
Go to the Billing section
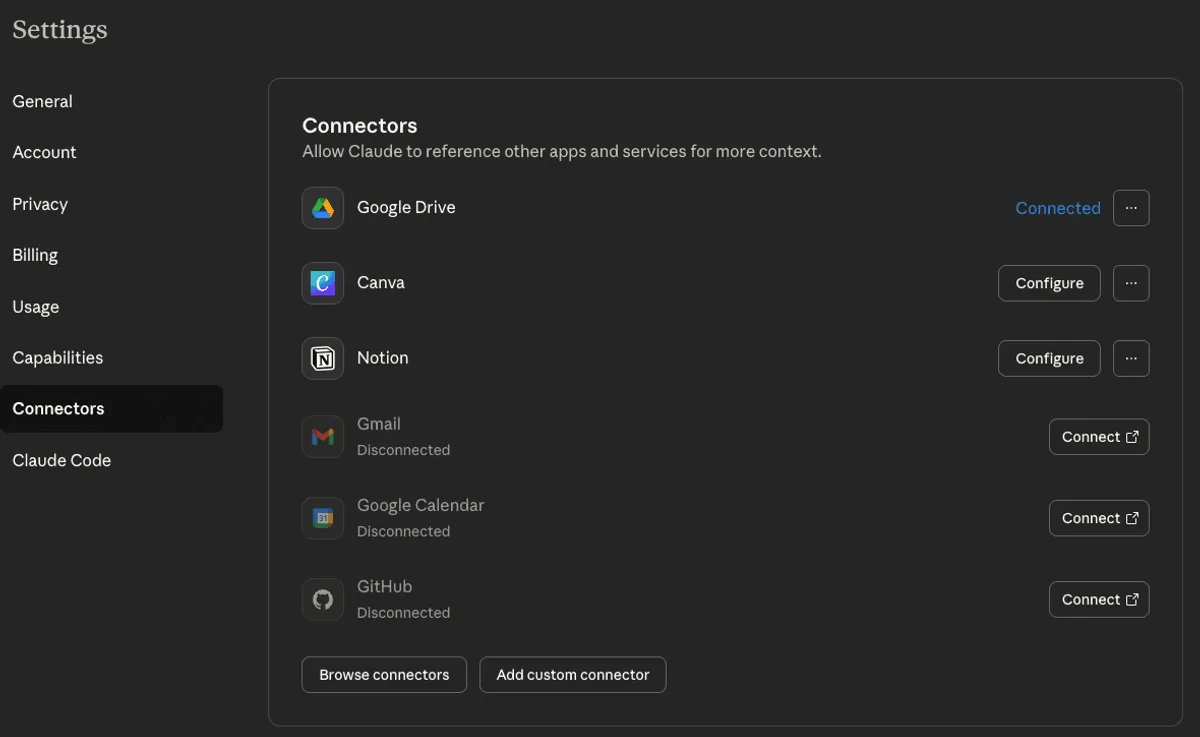35,254
